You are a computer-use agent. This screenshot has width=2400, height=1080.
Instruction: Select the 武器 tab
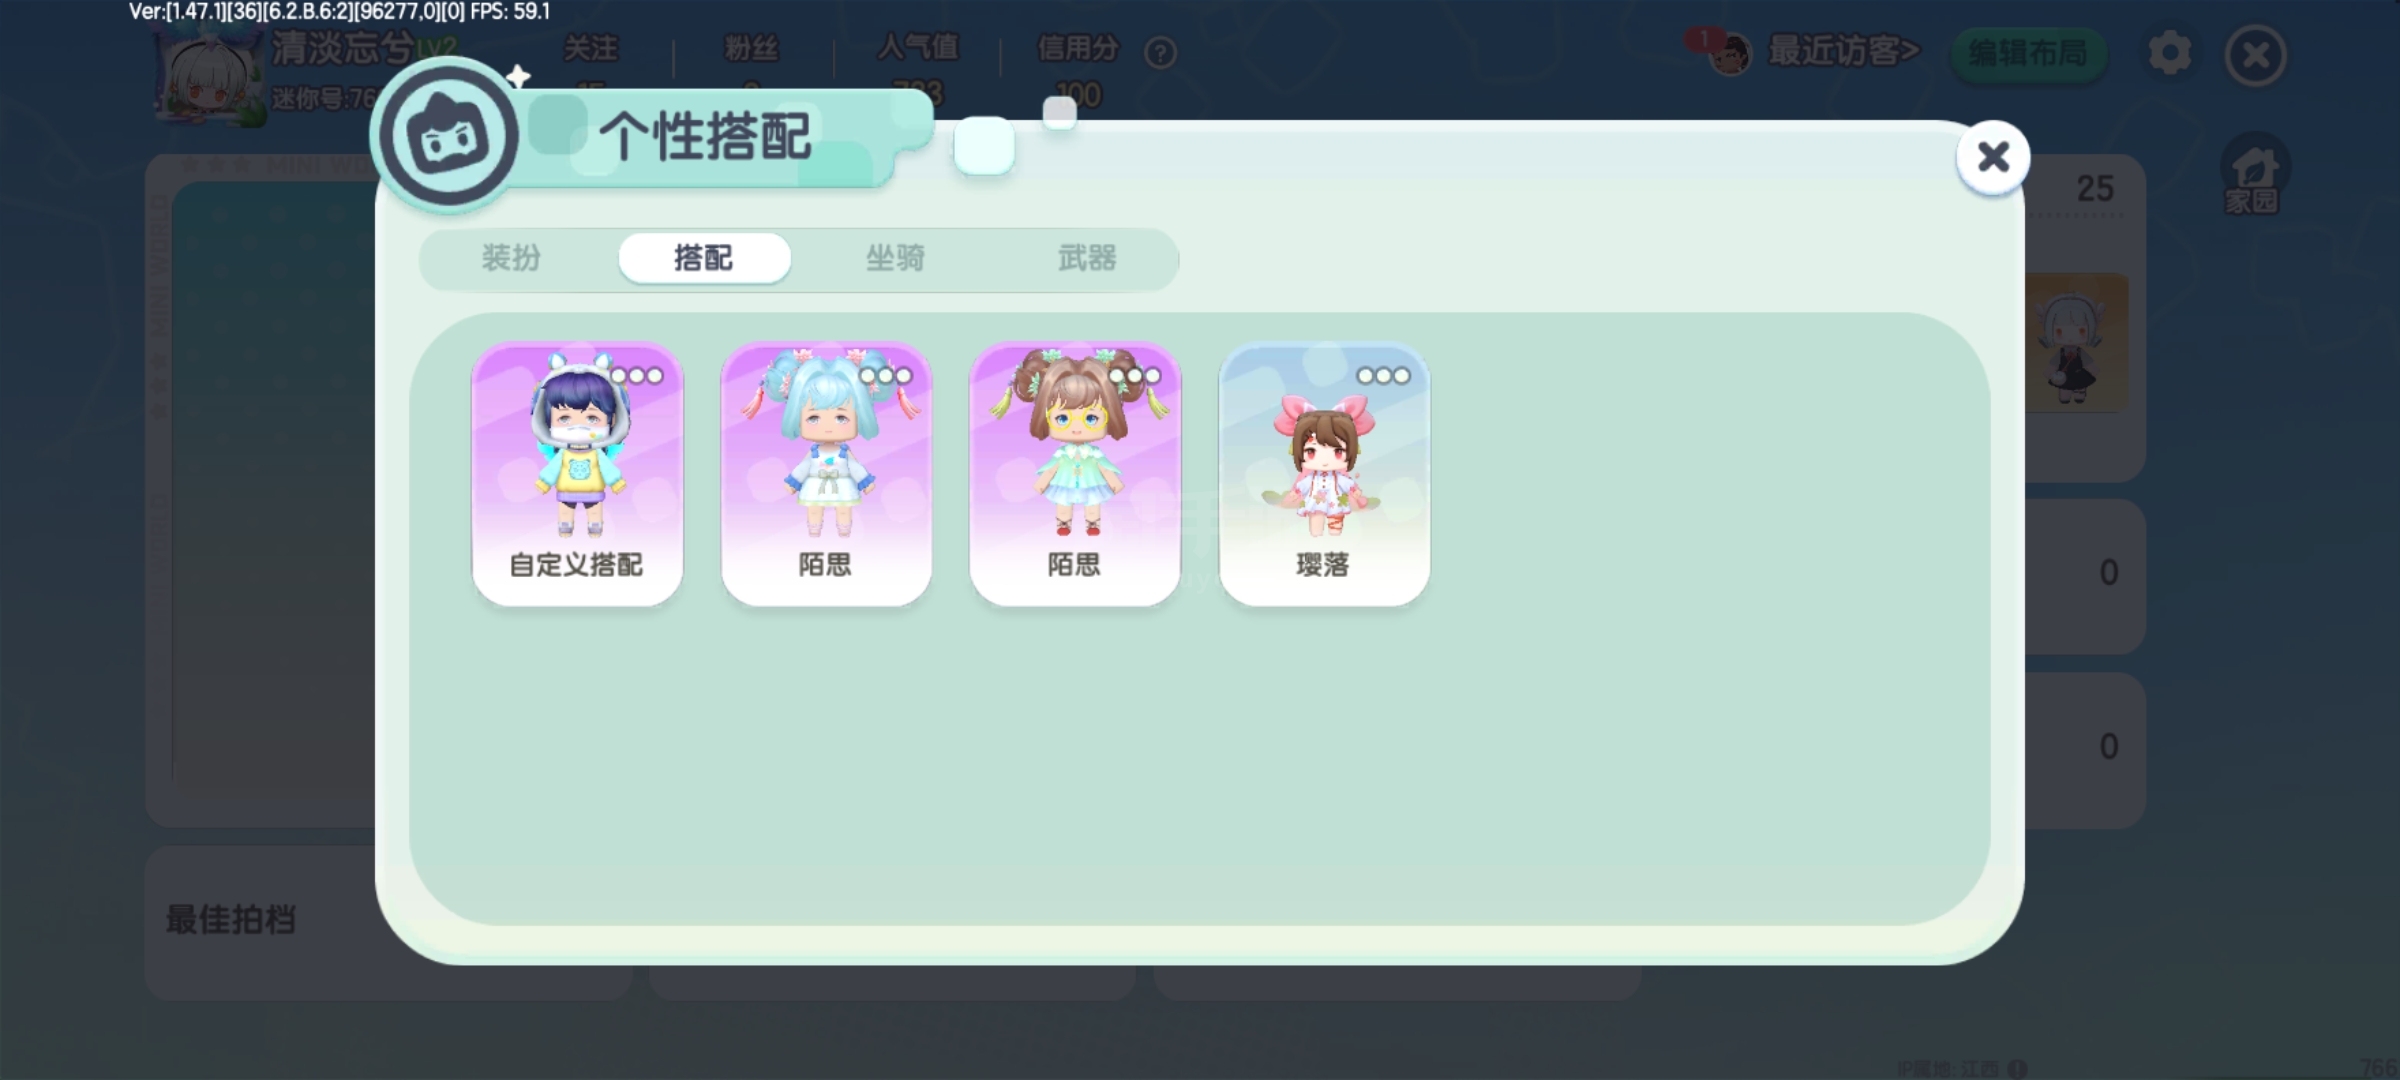(1087, 258)
